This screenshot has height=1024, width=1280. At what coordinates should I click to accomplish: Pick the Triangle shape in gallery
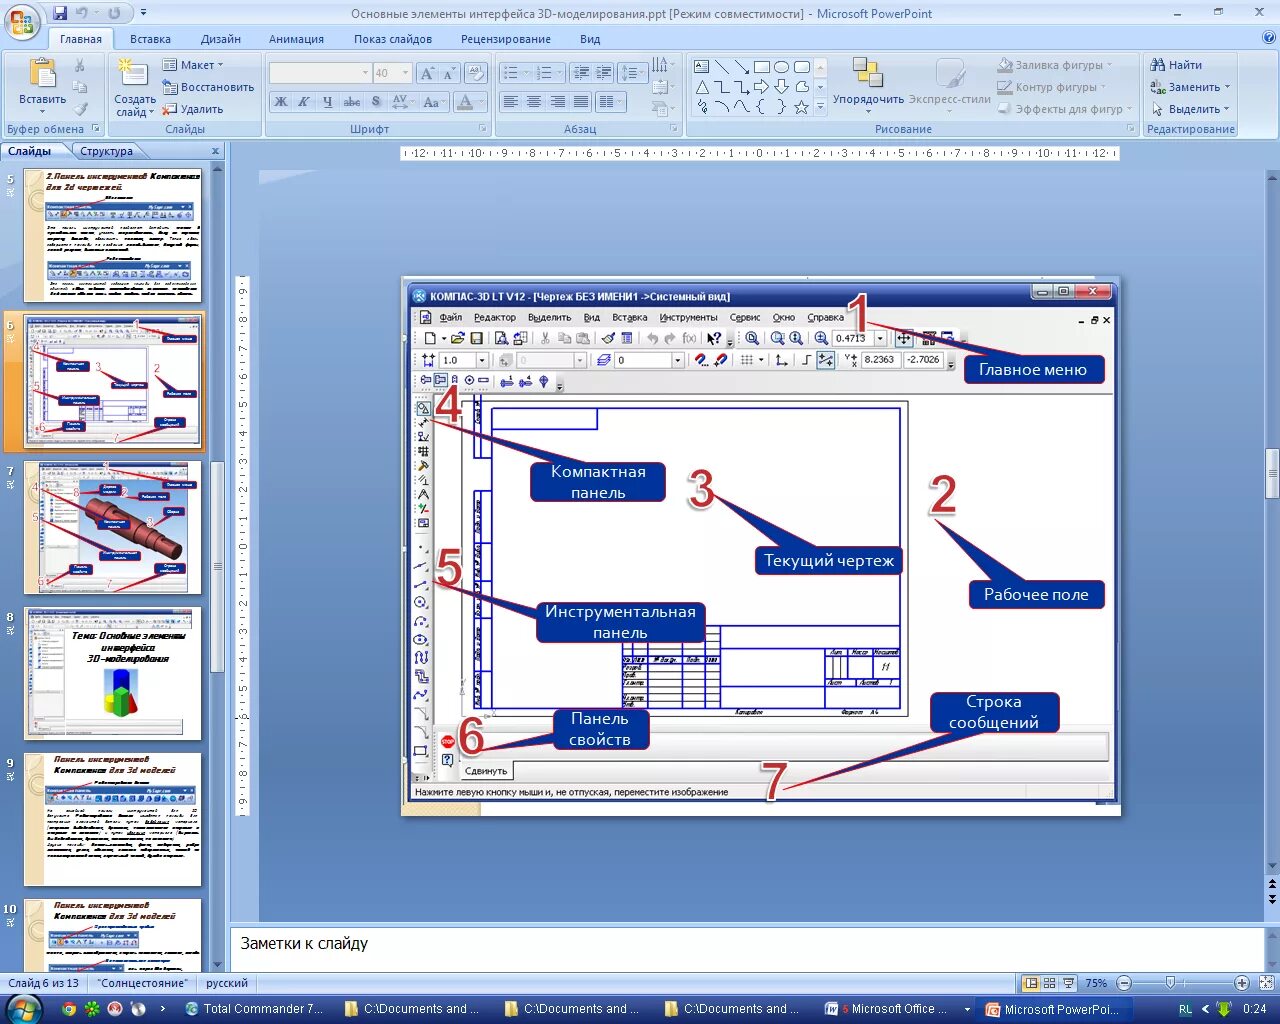coord(702,87)
